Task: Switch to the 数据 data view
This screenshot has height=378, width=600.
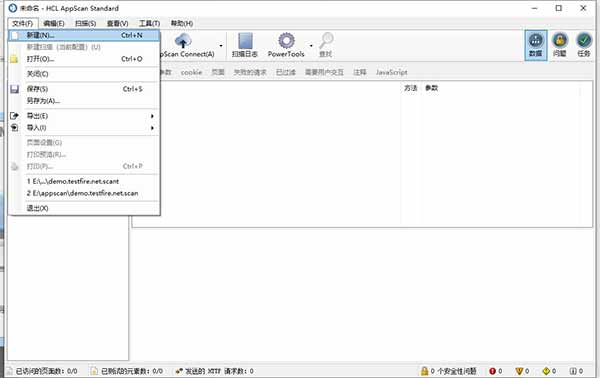Action: 536,45
